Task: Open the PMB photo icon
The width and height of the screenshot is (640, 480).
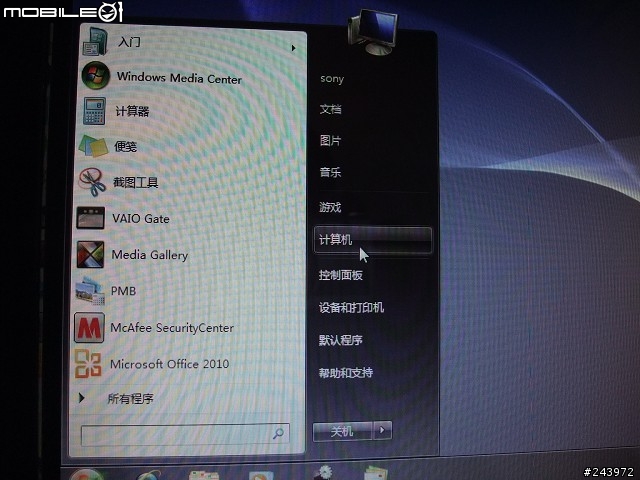Action: pos(90,291)
